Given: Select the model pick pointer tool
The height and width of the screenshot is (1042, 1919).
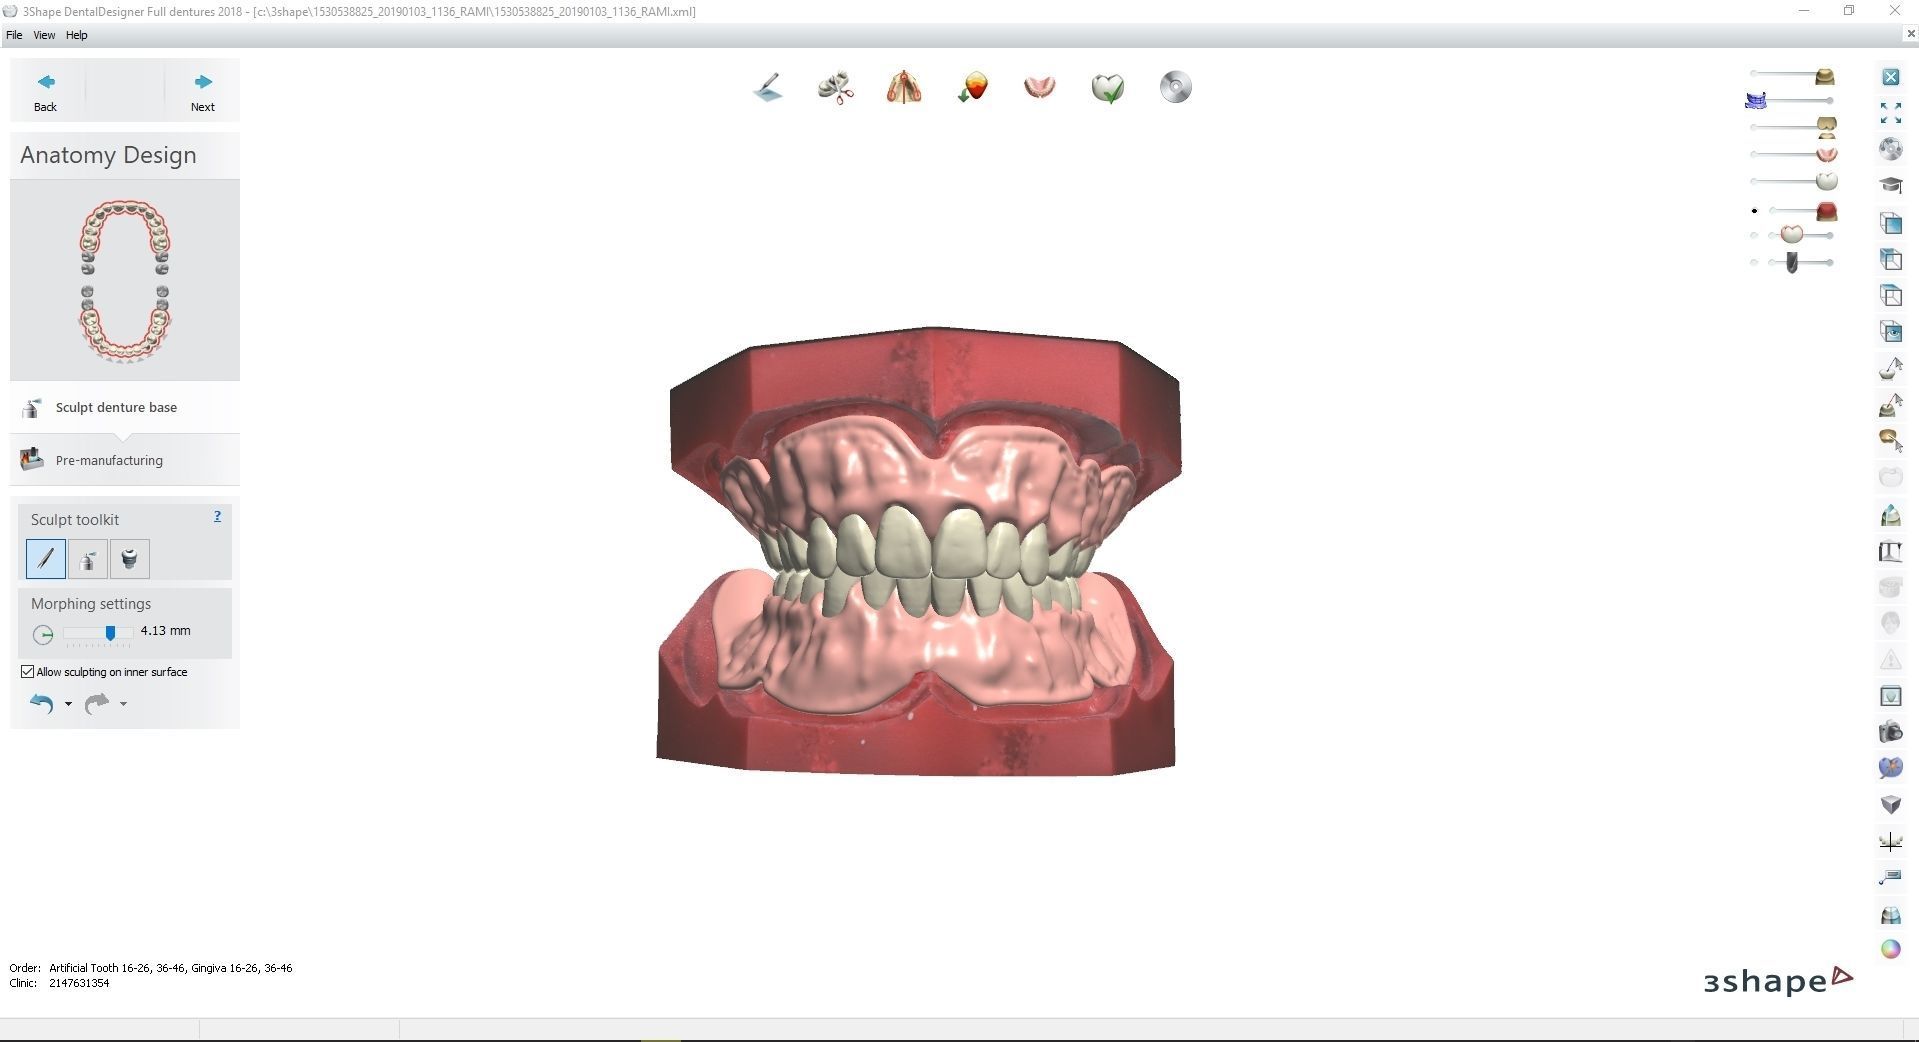Looking at the screenshot, I should pos(1891,405).
